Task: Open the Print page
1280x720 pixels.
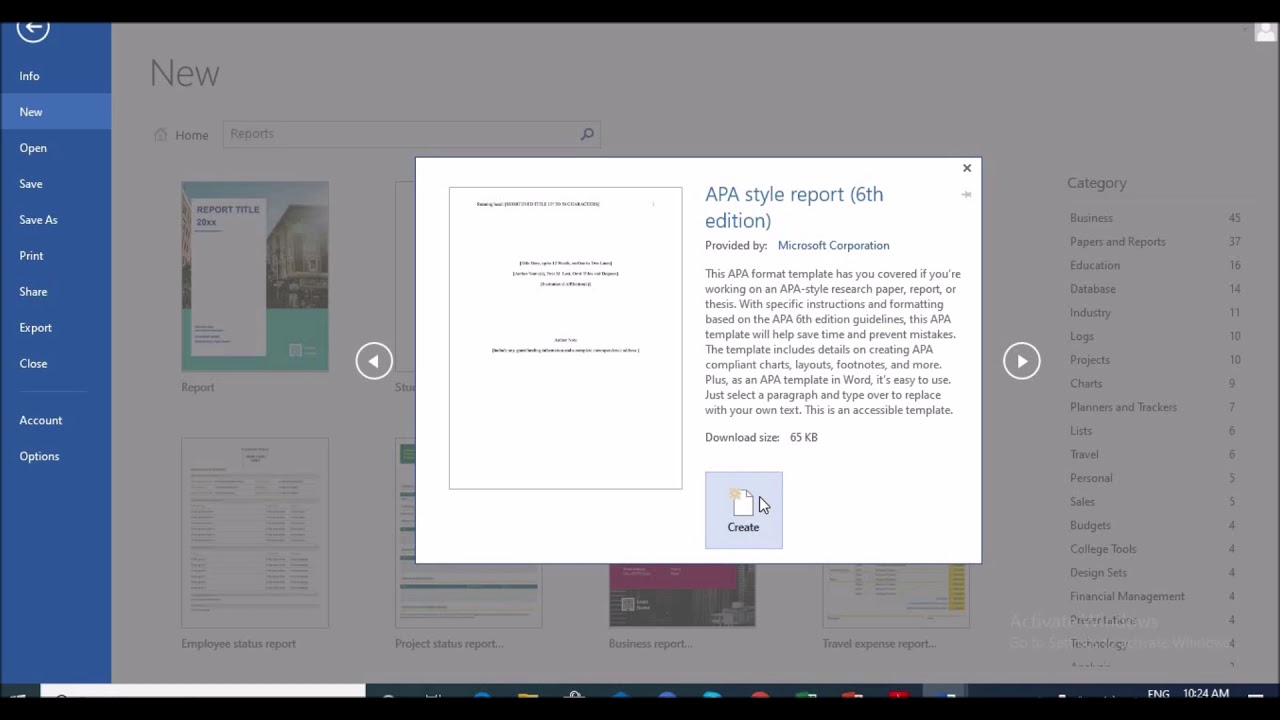Action: pos(55,256)
